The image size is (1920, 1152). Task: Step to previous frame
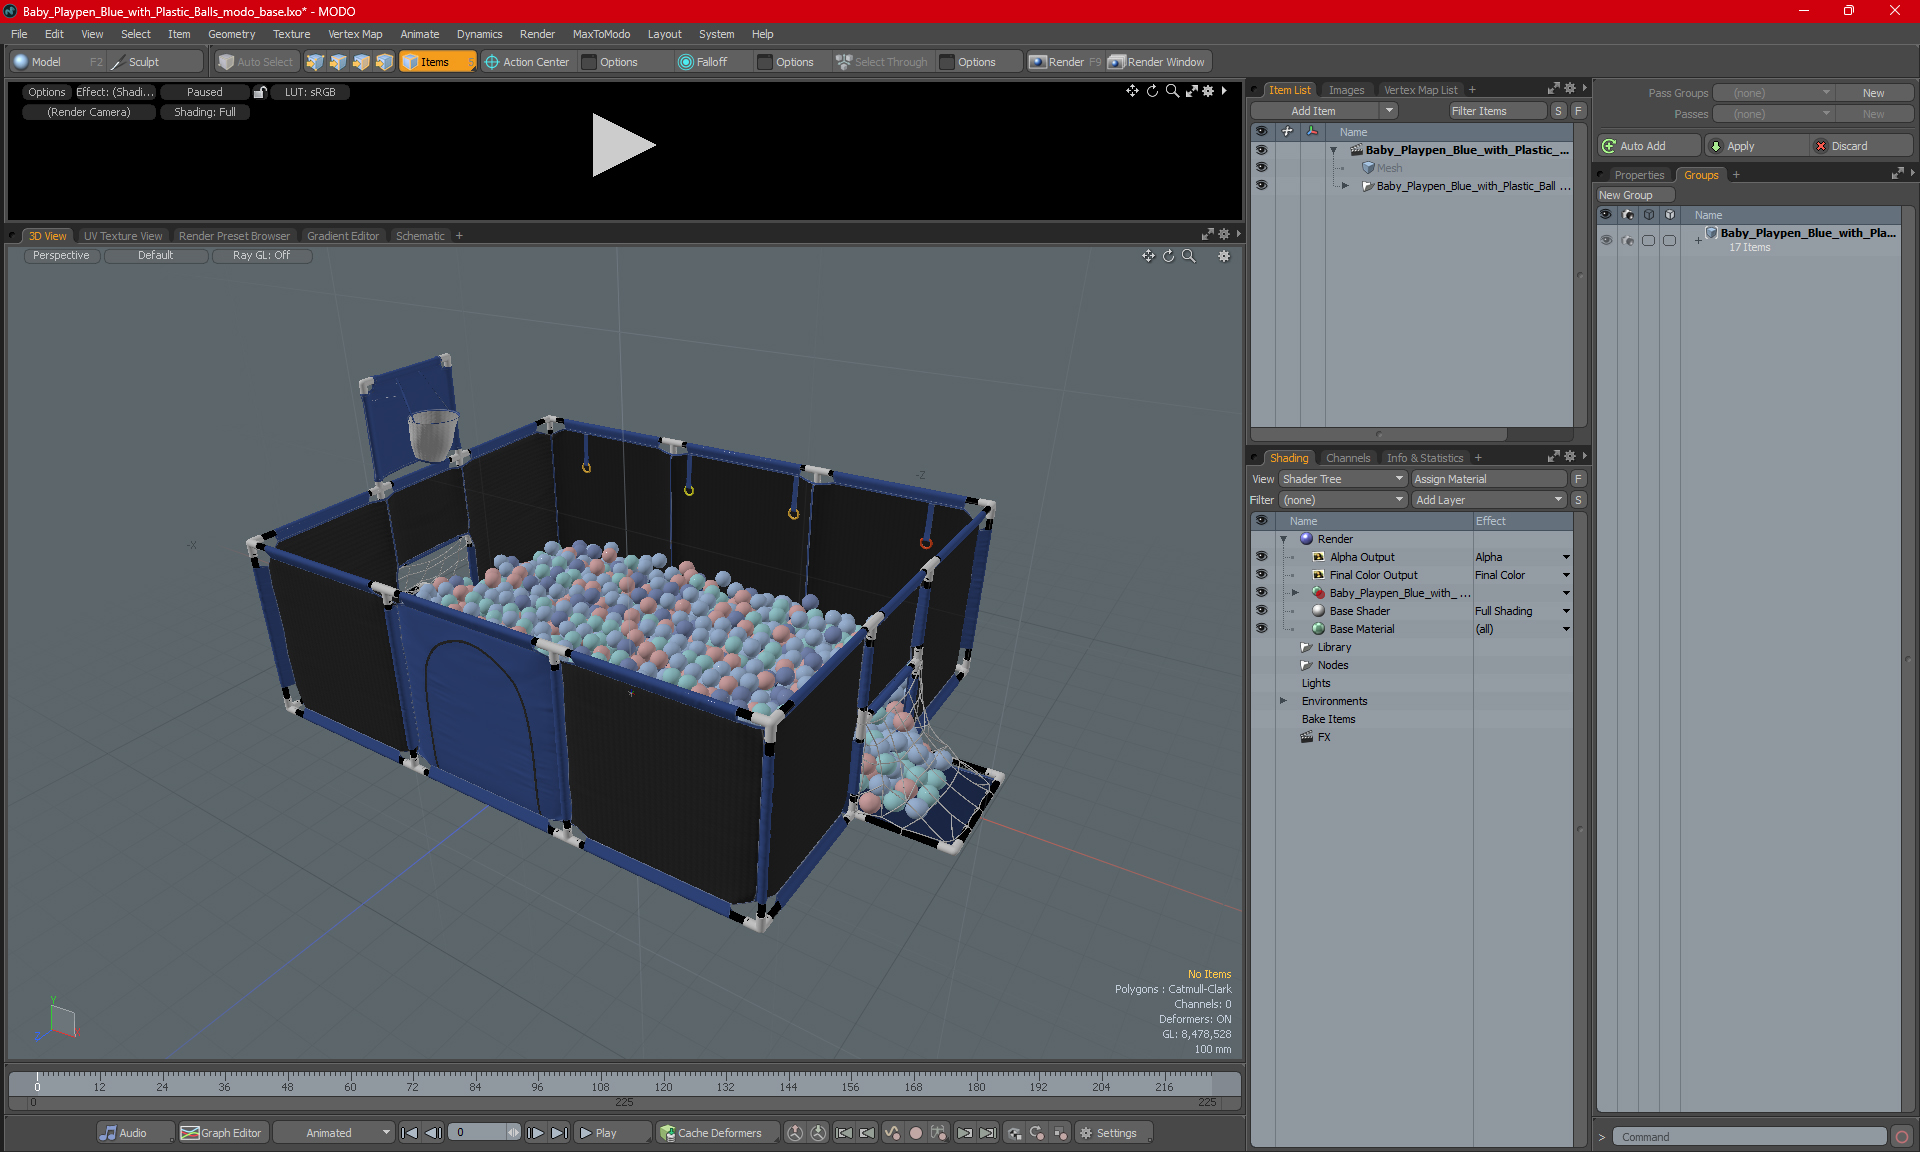[x=433, y=1133]
